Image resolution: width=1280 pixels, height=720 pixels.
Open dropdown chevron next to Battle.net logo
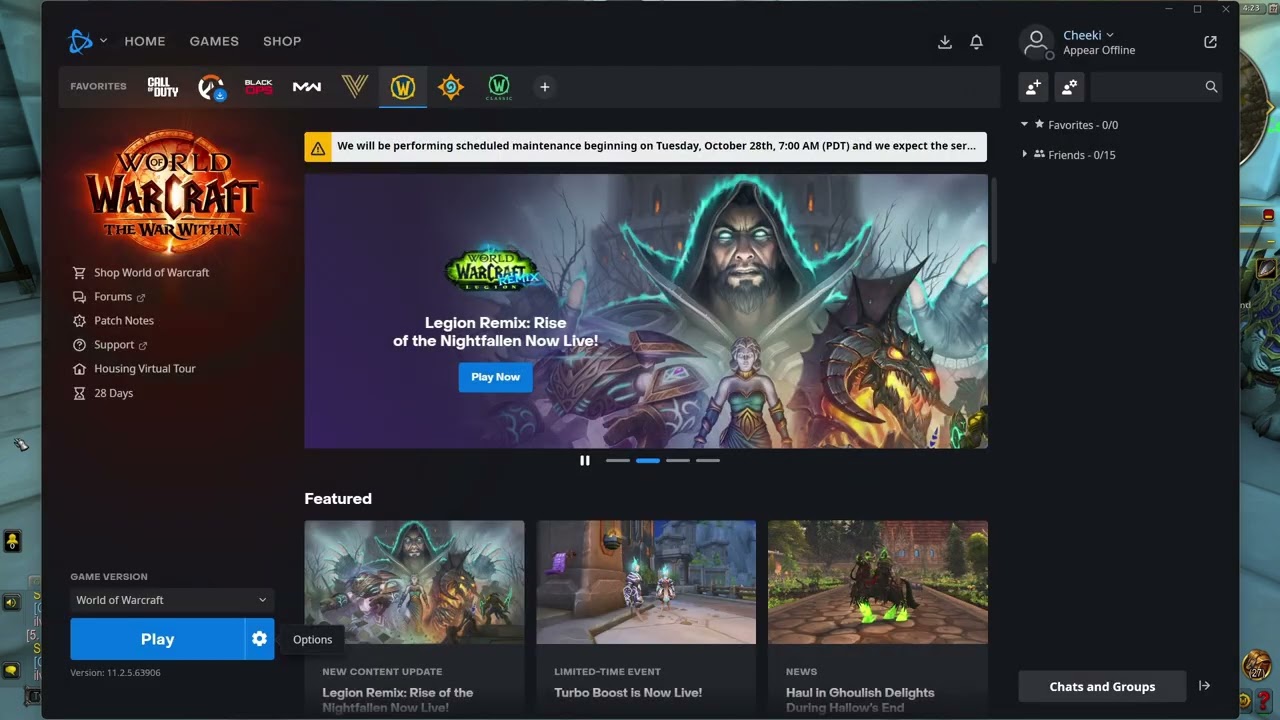(103, 41)
